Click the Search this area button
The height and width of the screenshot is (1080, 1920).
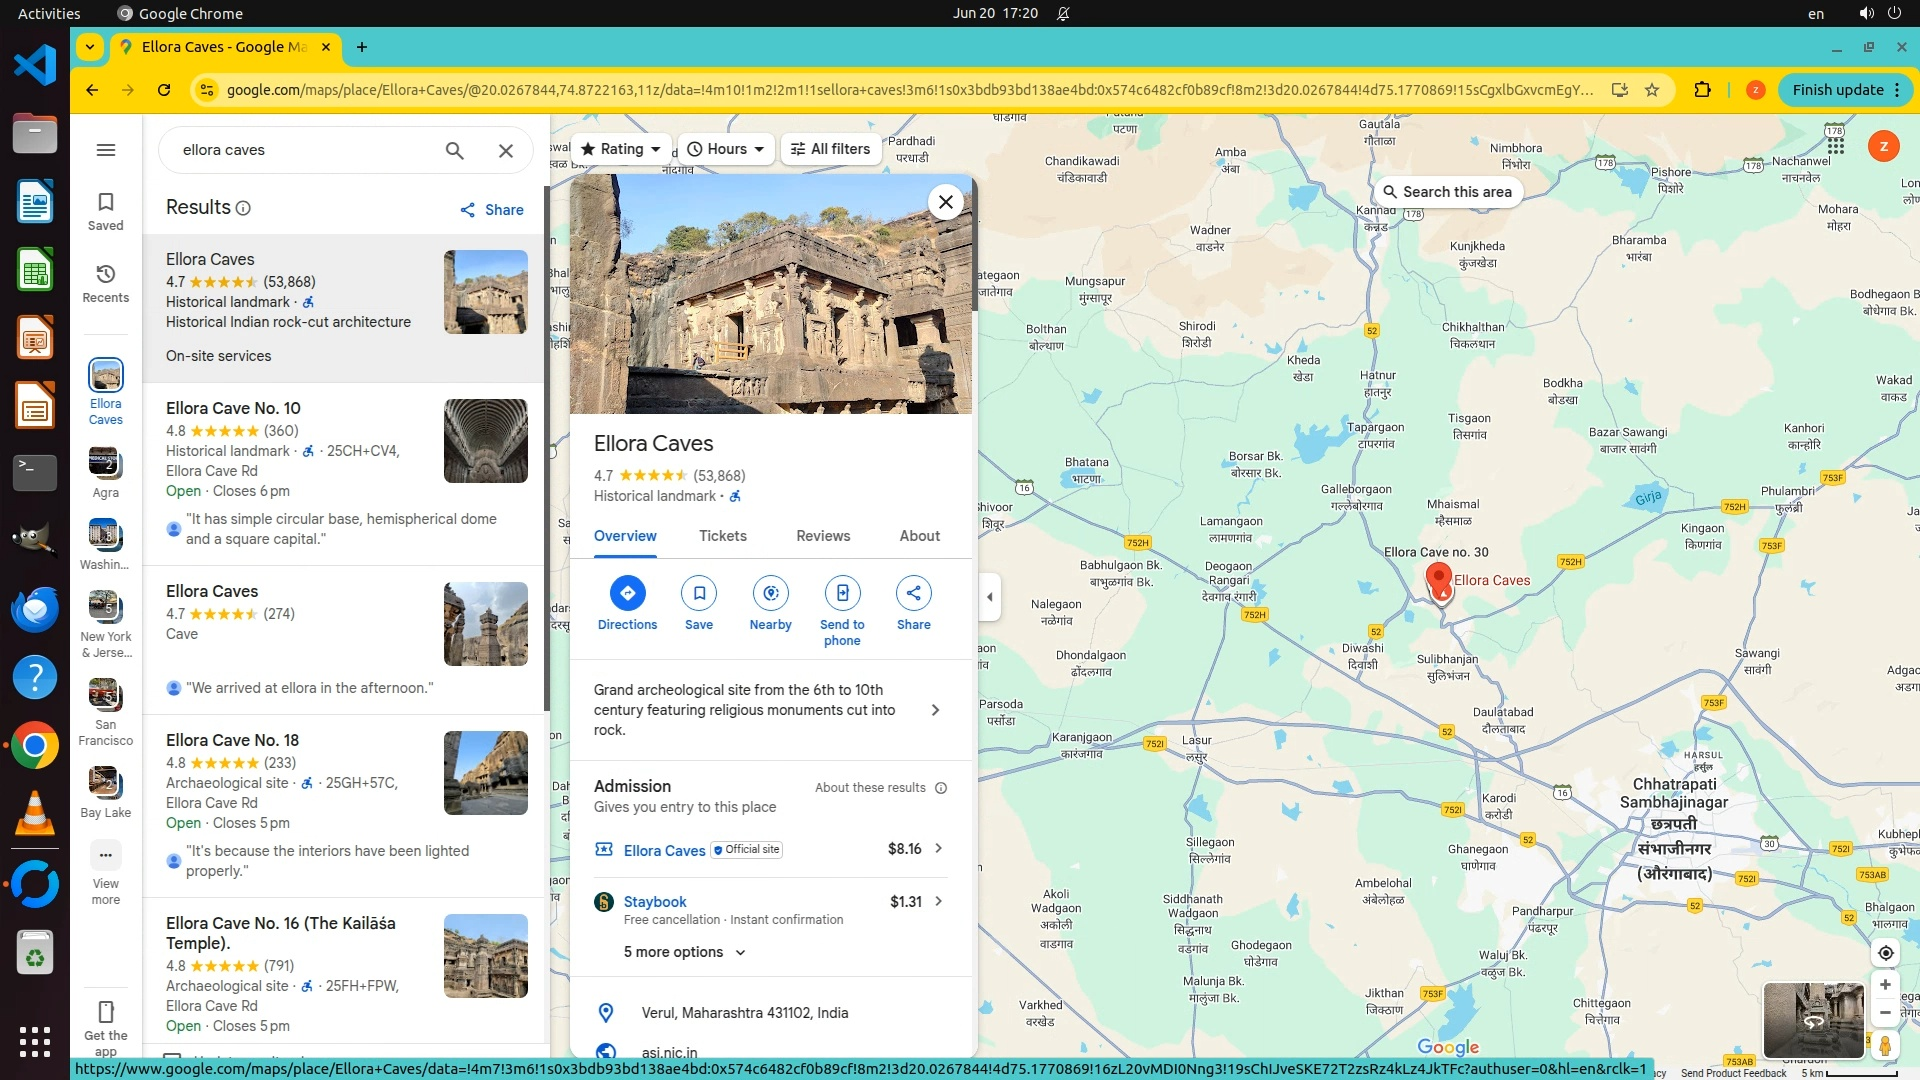(x=1446, y=192)
